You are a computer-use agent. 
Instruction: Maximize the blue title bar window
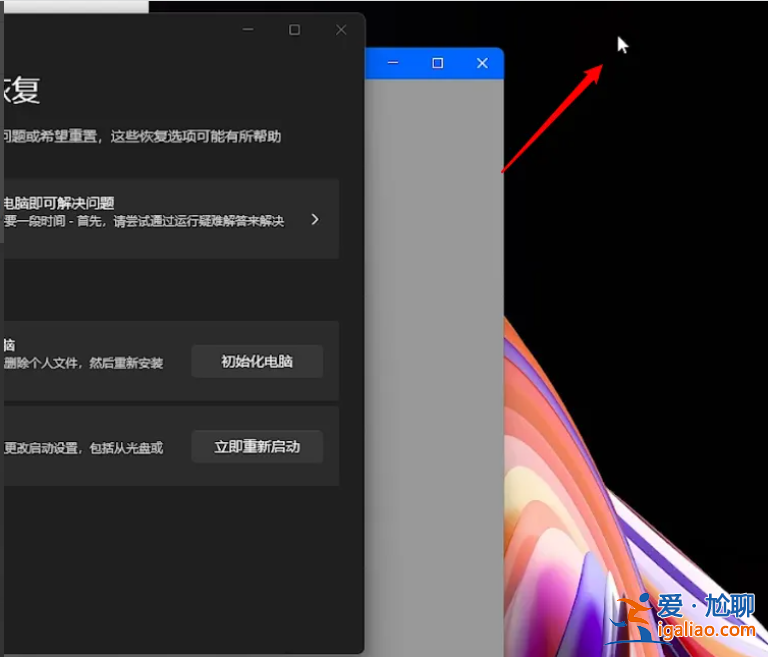(437, 63)
